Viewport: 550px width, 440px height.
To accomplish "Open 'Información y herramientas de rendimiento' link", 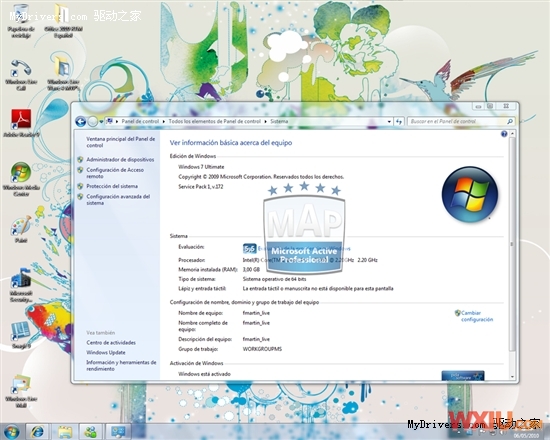I will [x=121, y=366].
